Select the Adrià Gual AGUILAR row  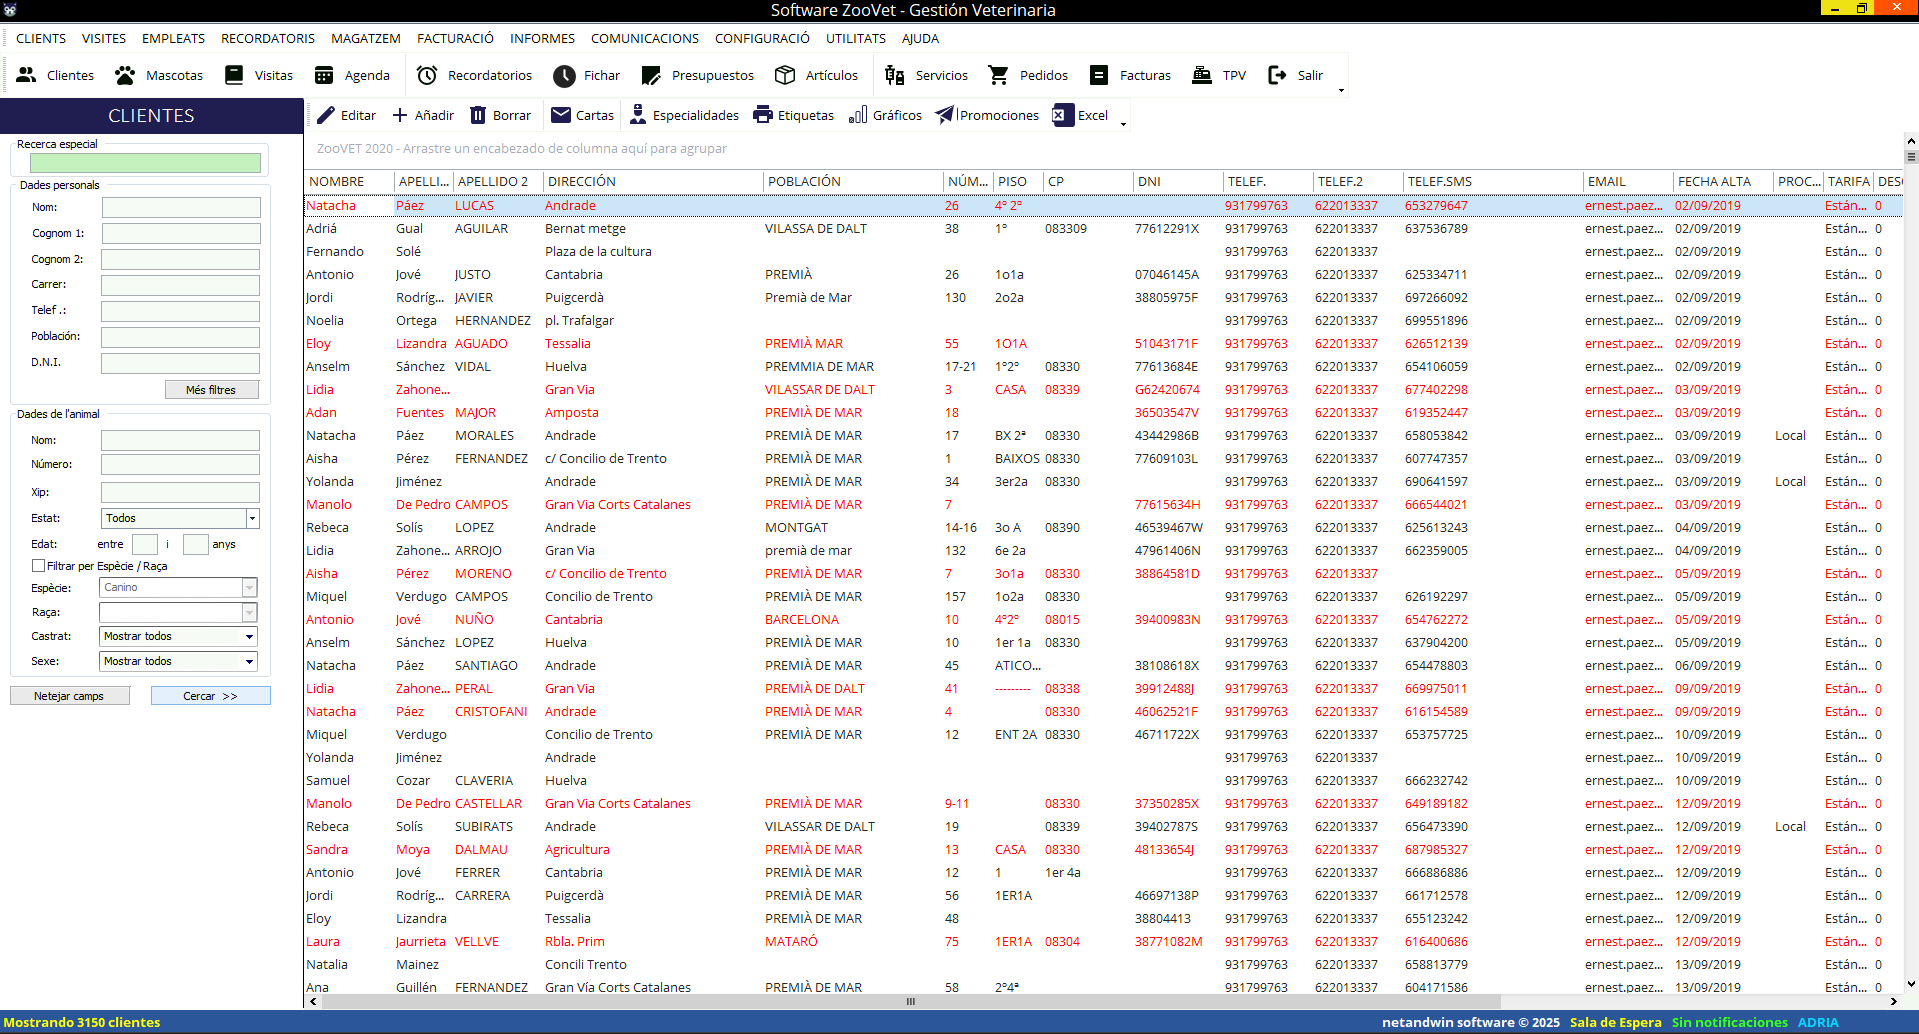click(x=1103, y=229)
